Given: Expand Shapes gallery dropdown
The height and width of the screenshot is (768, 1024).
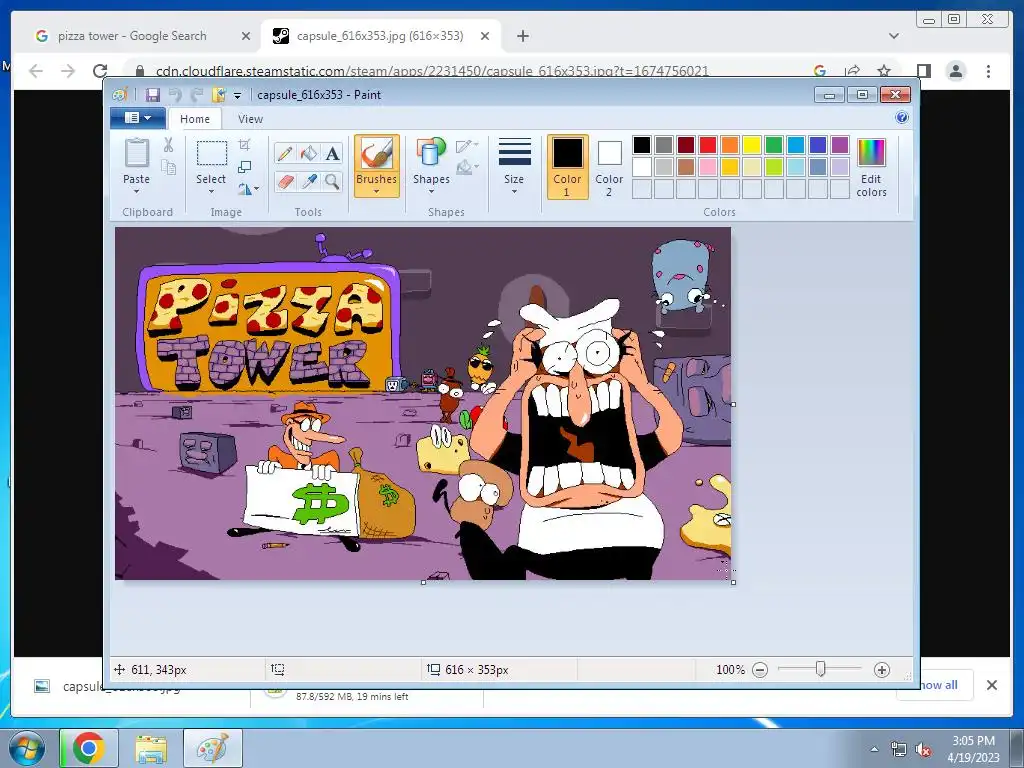Looking at the screenshot, I should (x=431, y=192).
